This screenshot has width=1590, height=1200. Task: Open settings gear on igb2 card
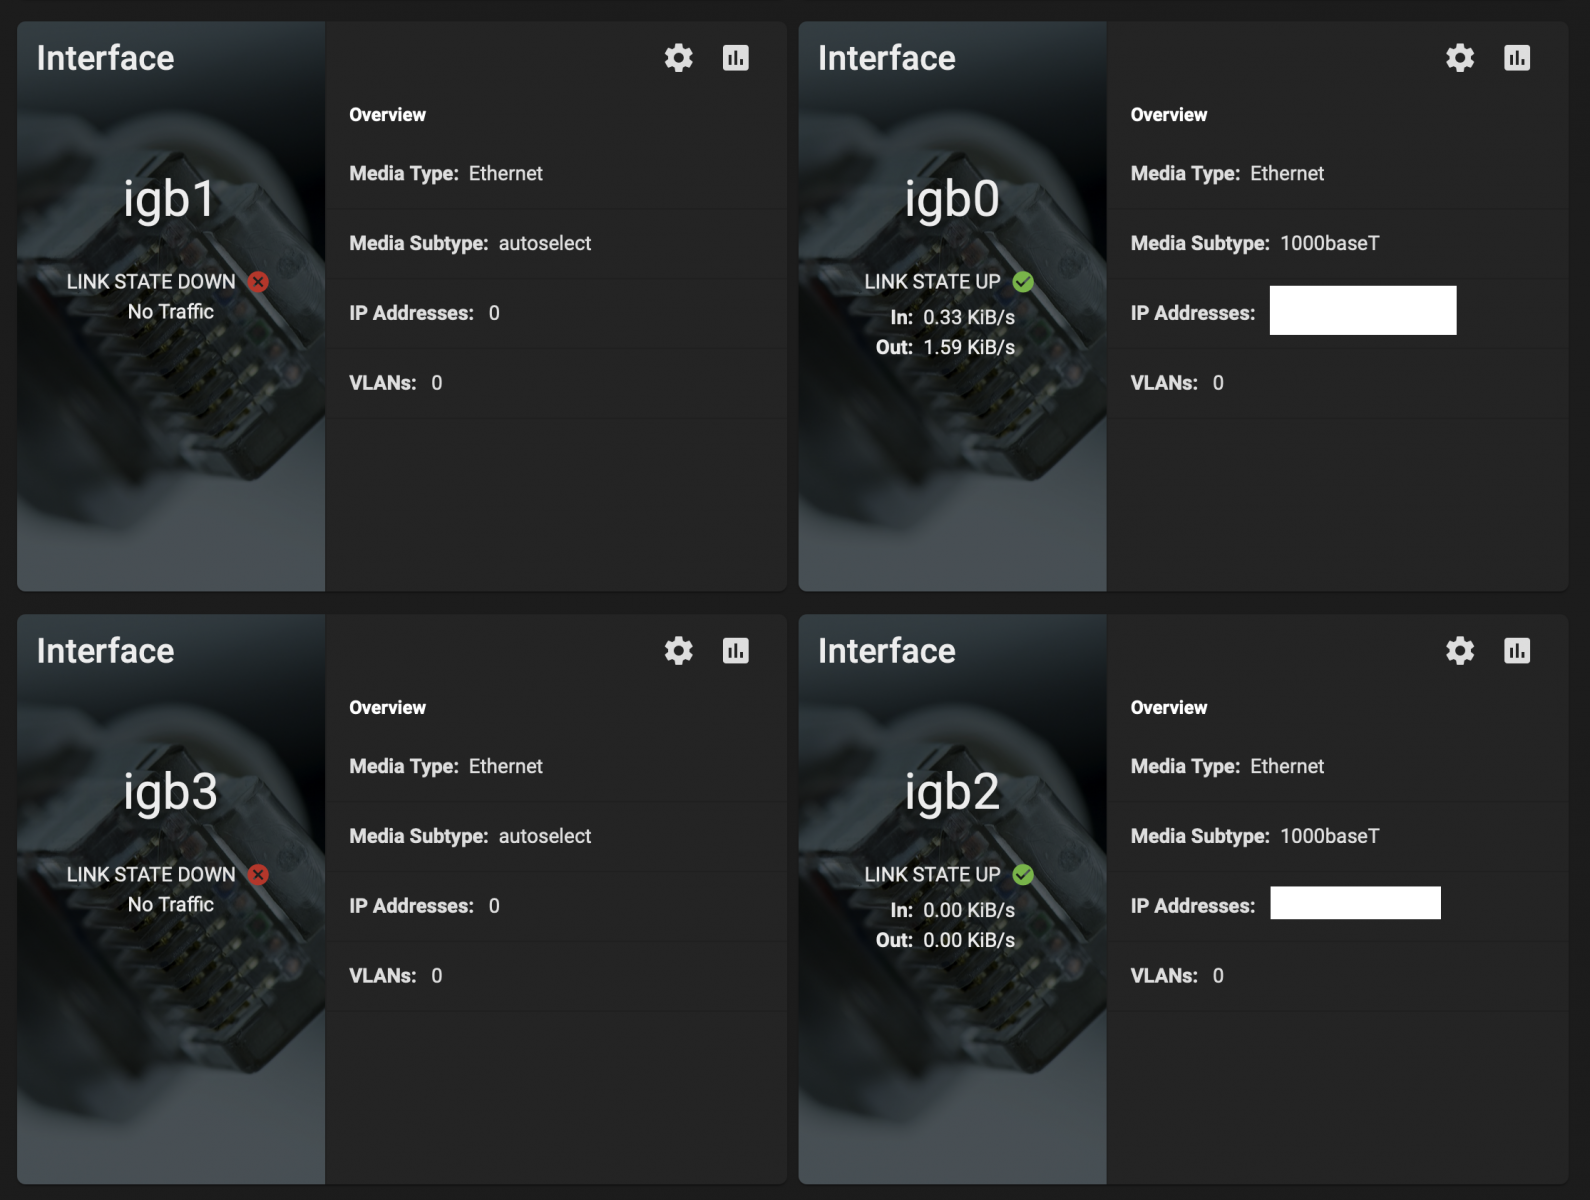1460,651
